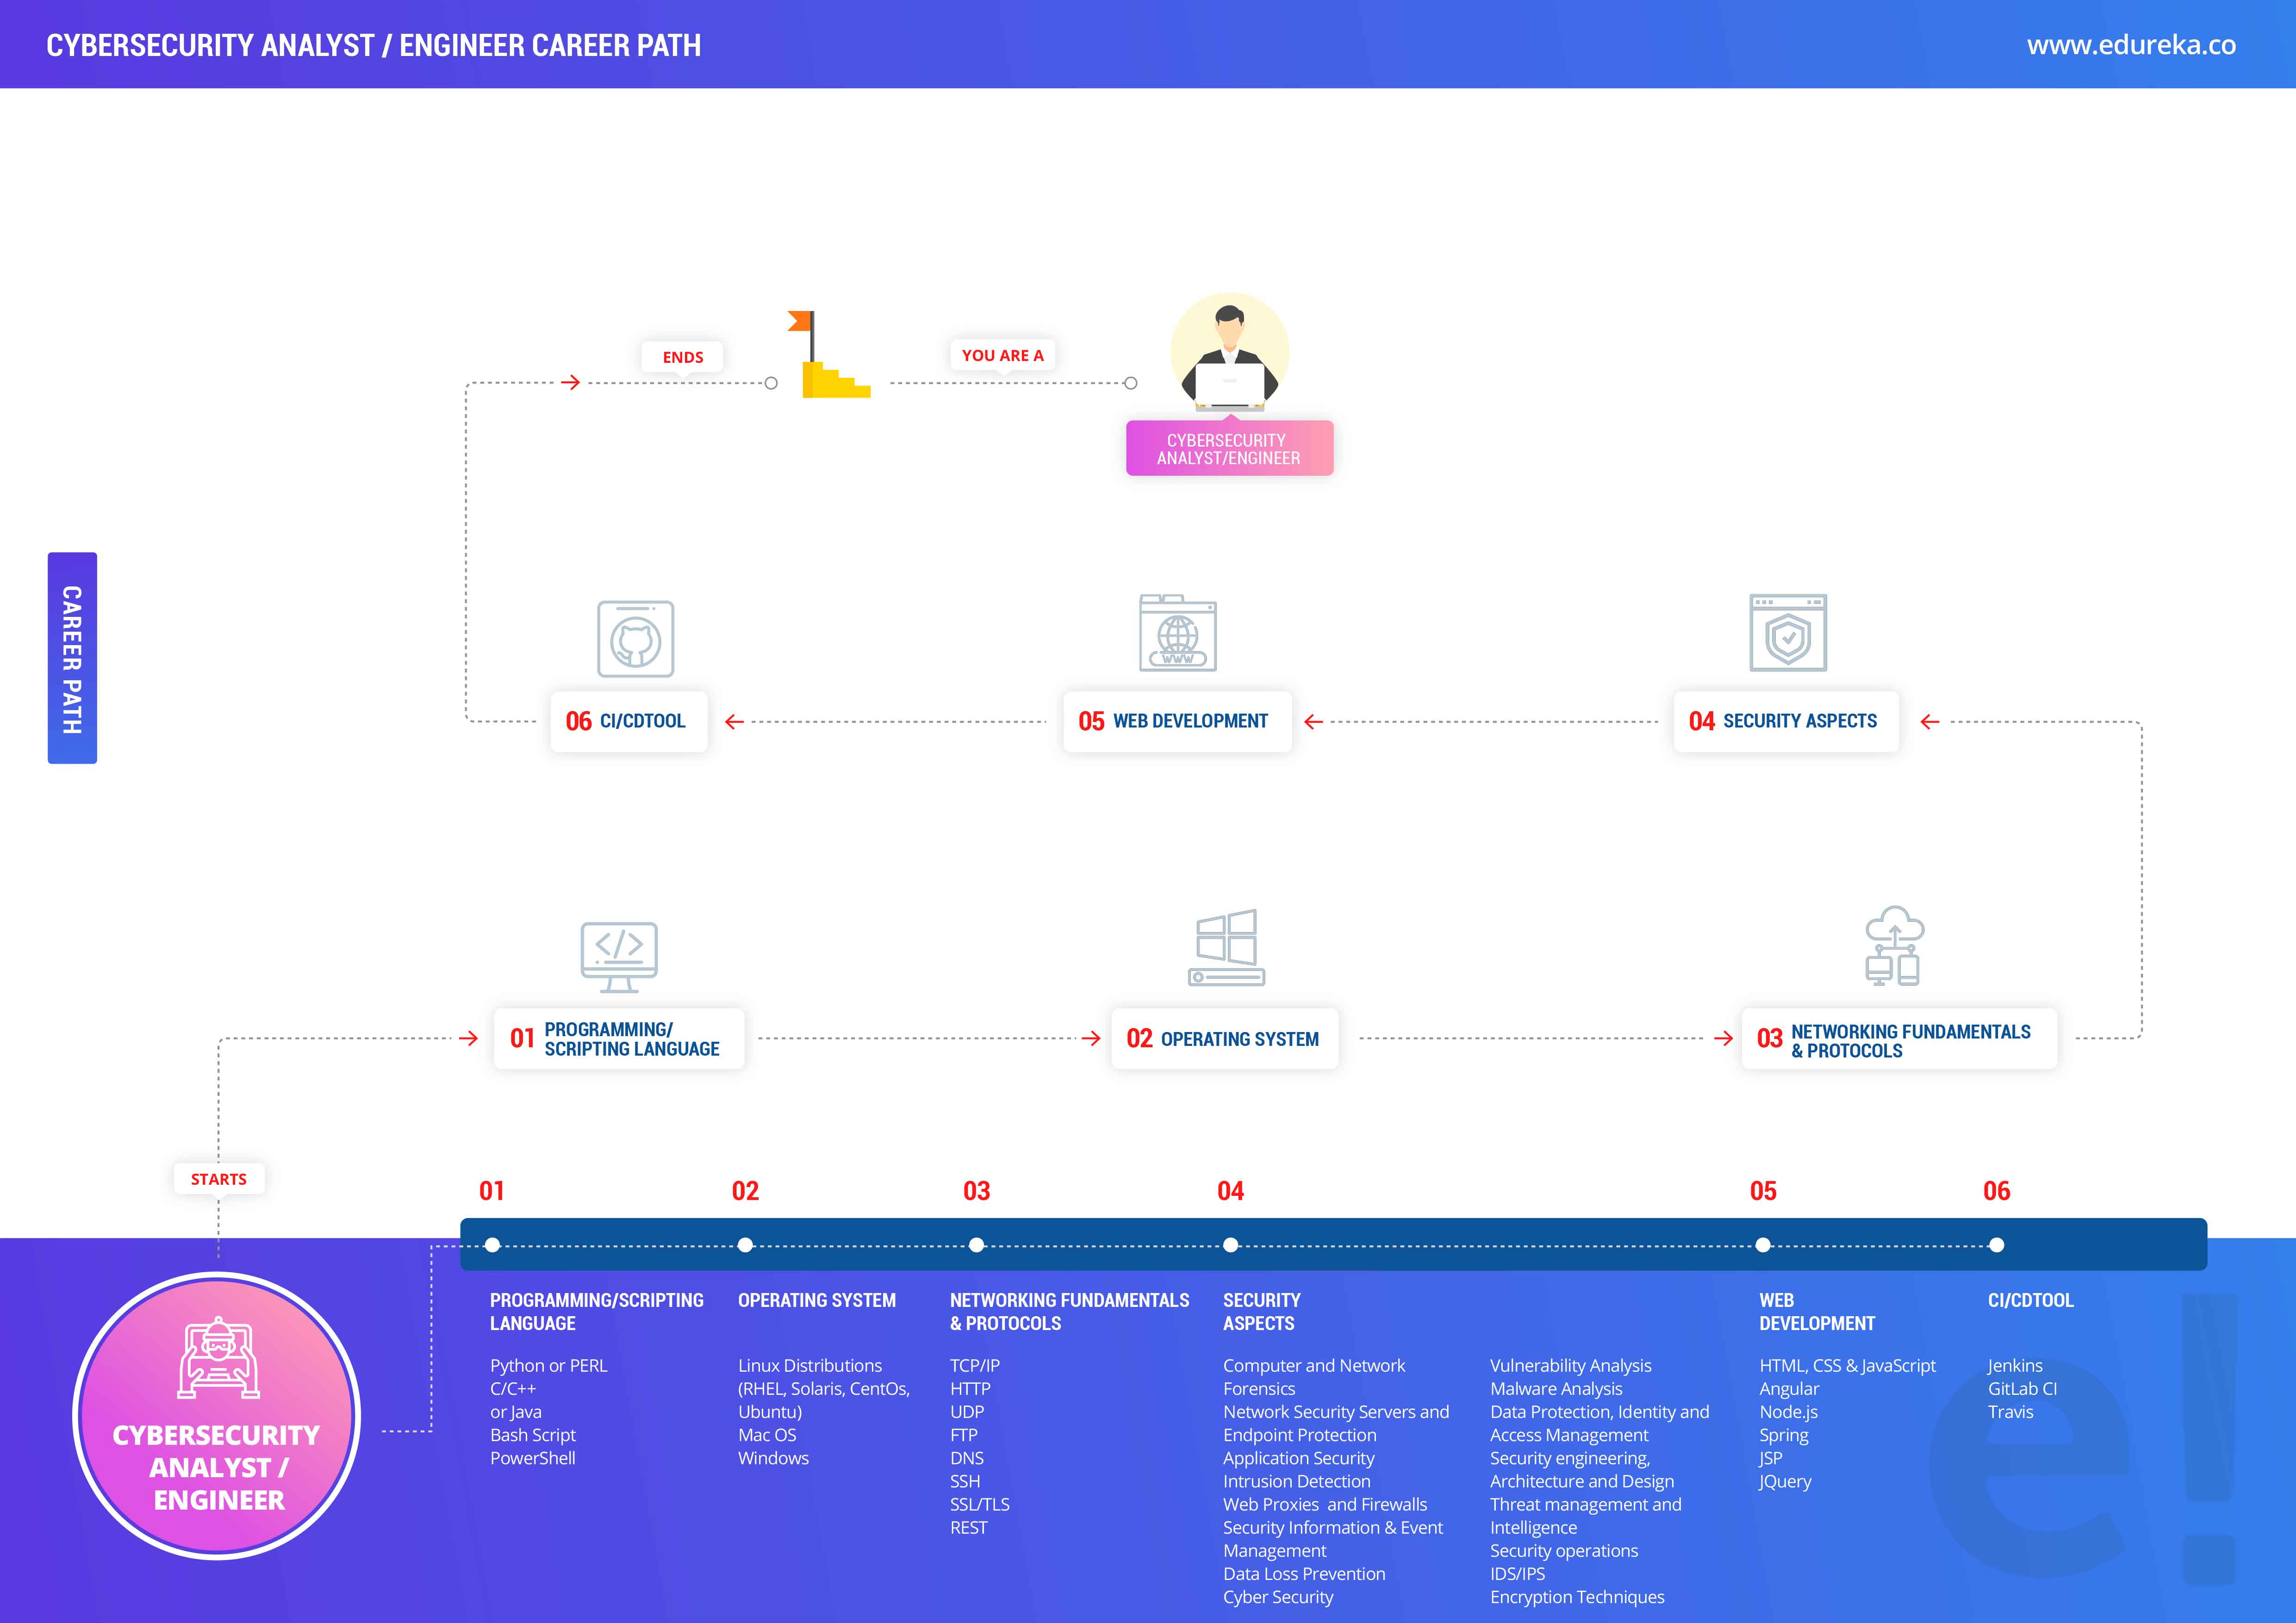Click the WWW globe web development icon
Viewport: 2296px width, 1623px height.
(x=1177, y=634)
